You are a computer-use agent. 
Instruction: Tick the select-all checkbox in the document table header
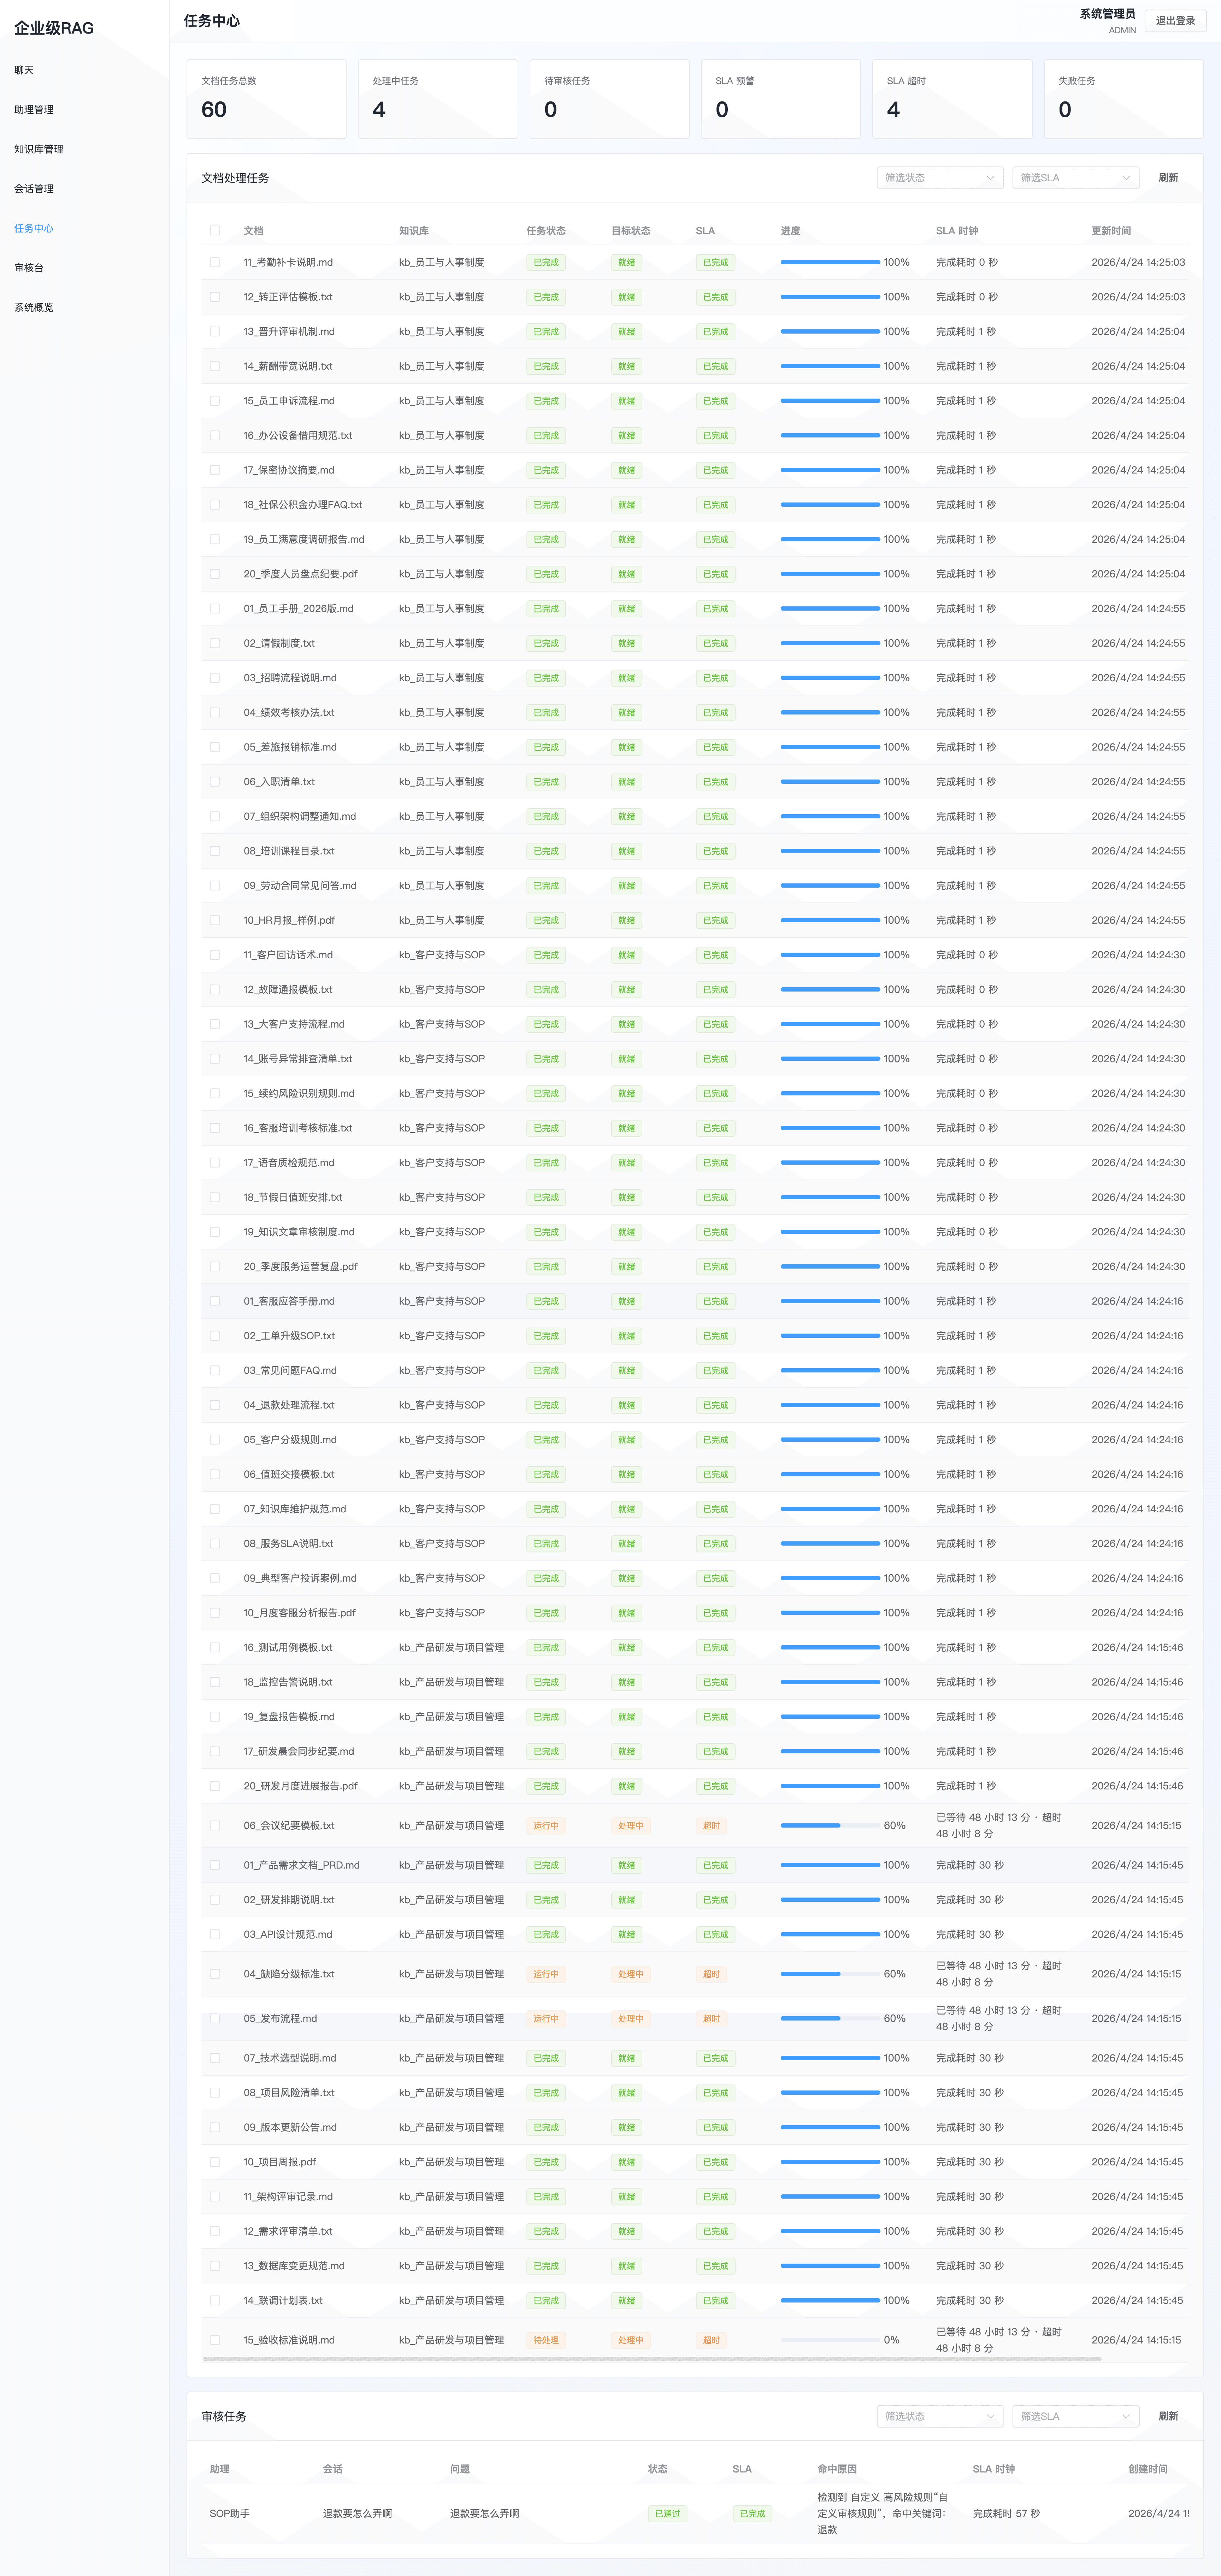pos(215,231)
